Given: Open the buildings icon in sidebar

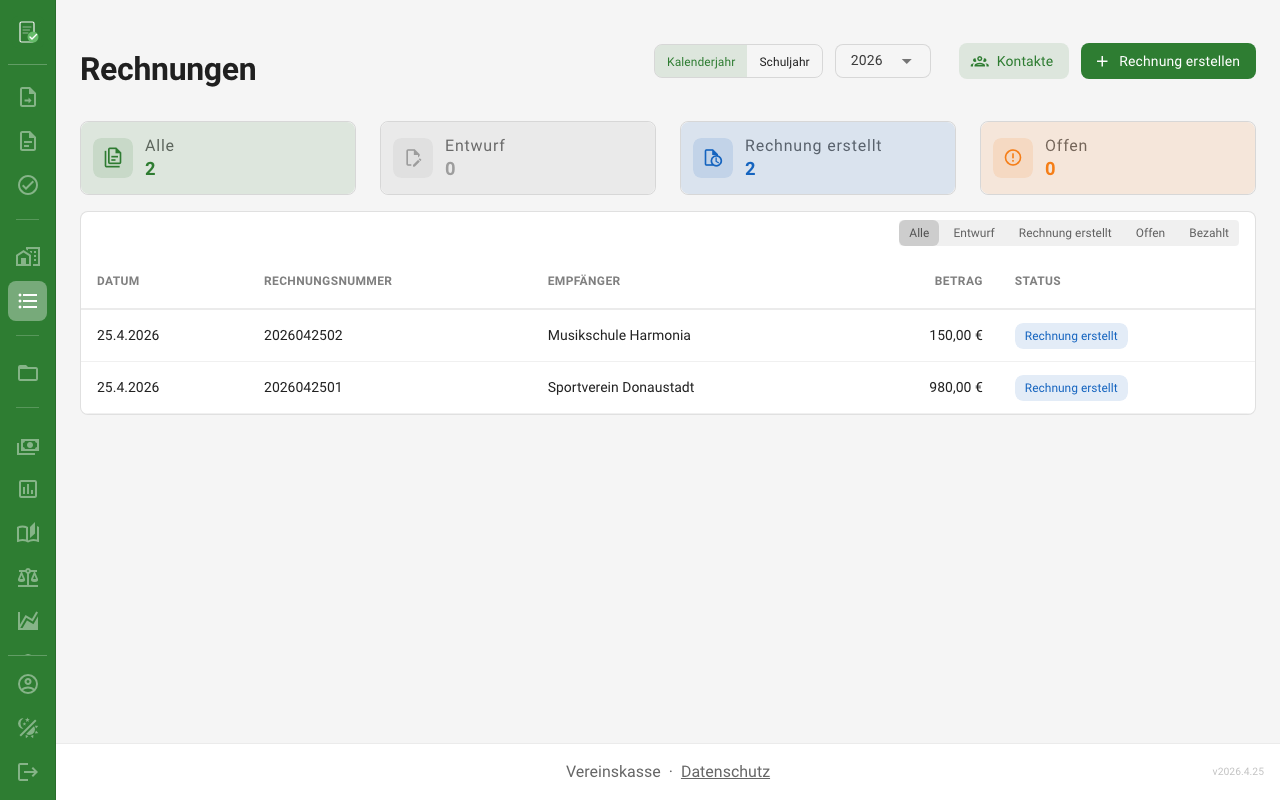Looking at the screenshot, I should pyautogui.click(x=28, y=257).
